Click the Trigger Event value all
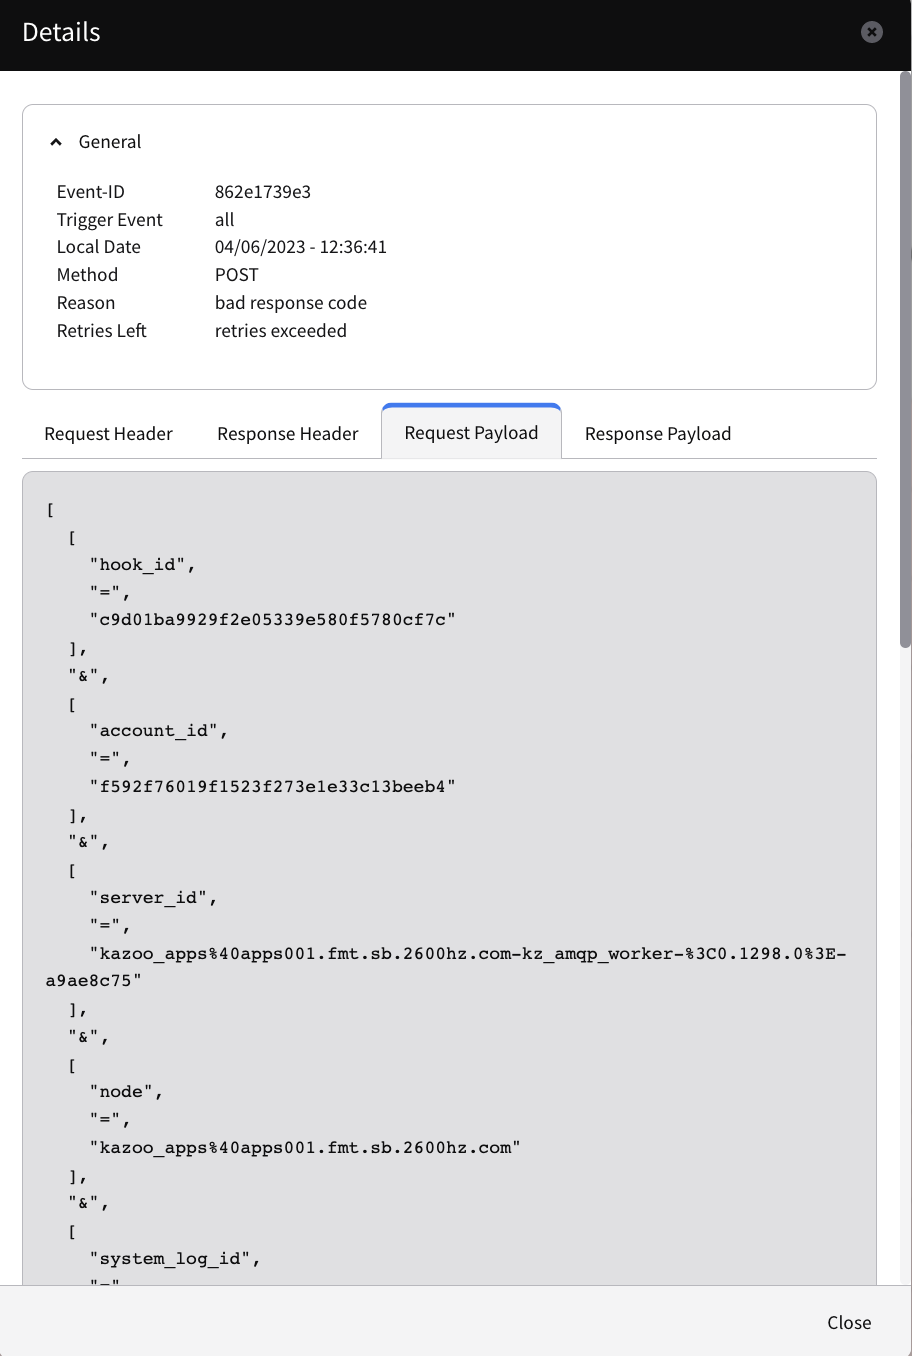This screenshot has height=1356, width=912. 225,220
